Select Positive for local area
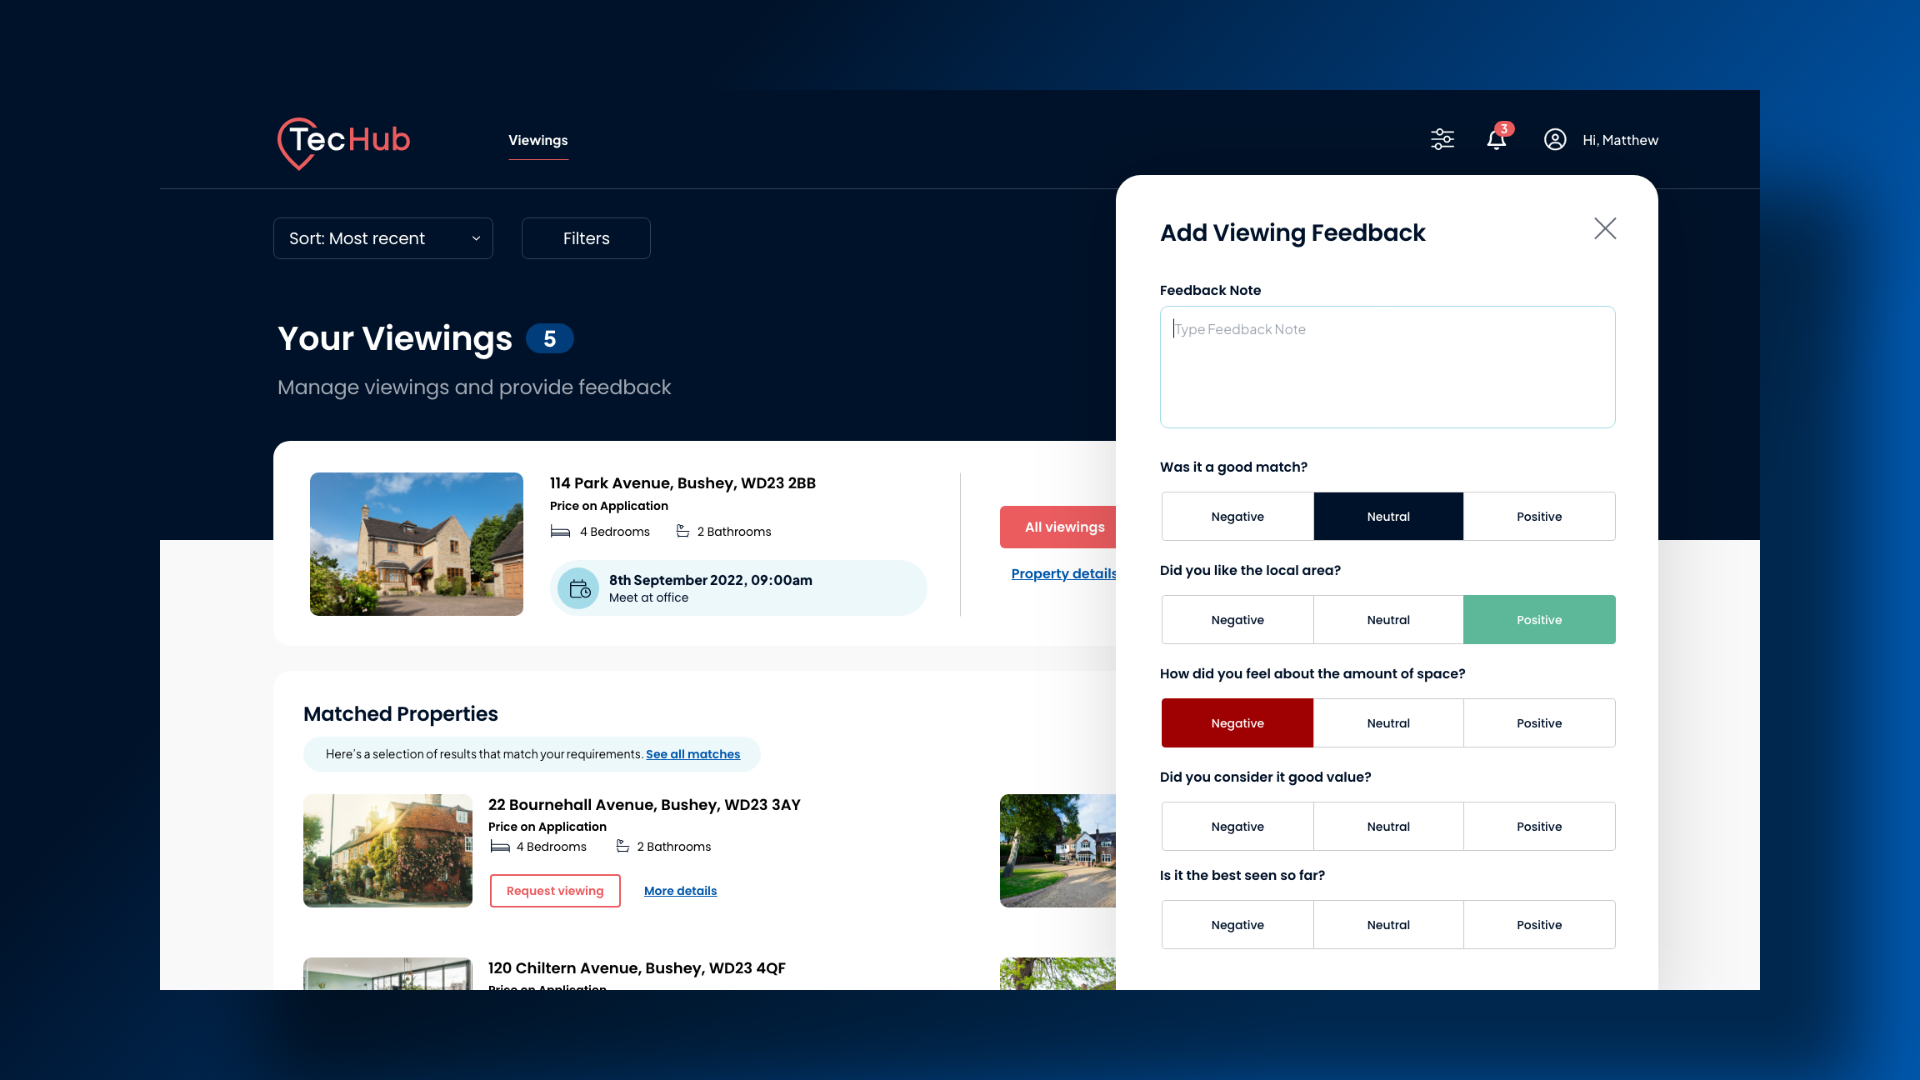1920x1080 pixels. pos(1539,620)
